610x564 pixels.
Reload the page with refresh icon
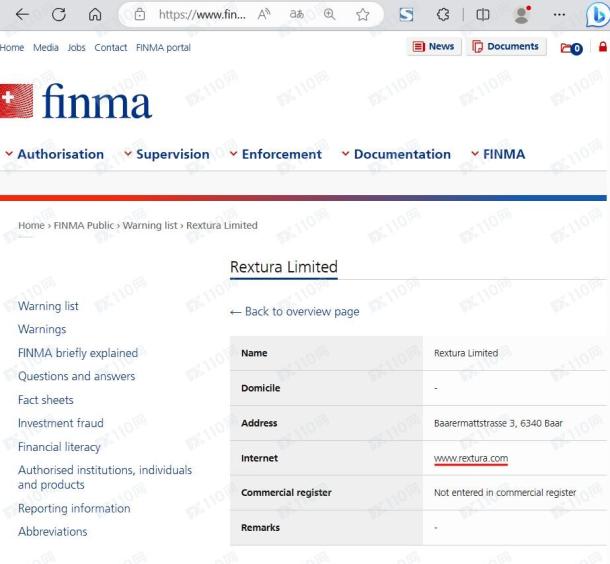(x=59, y=15)
